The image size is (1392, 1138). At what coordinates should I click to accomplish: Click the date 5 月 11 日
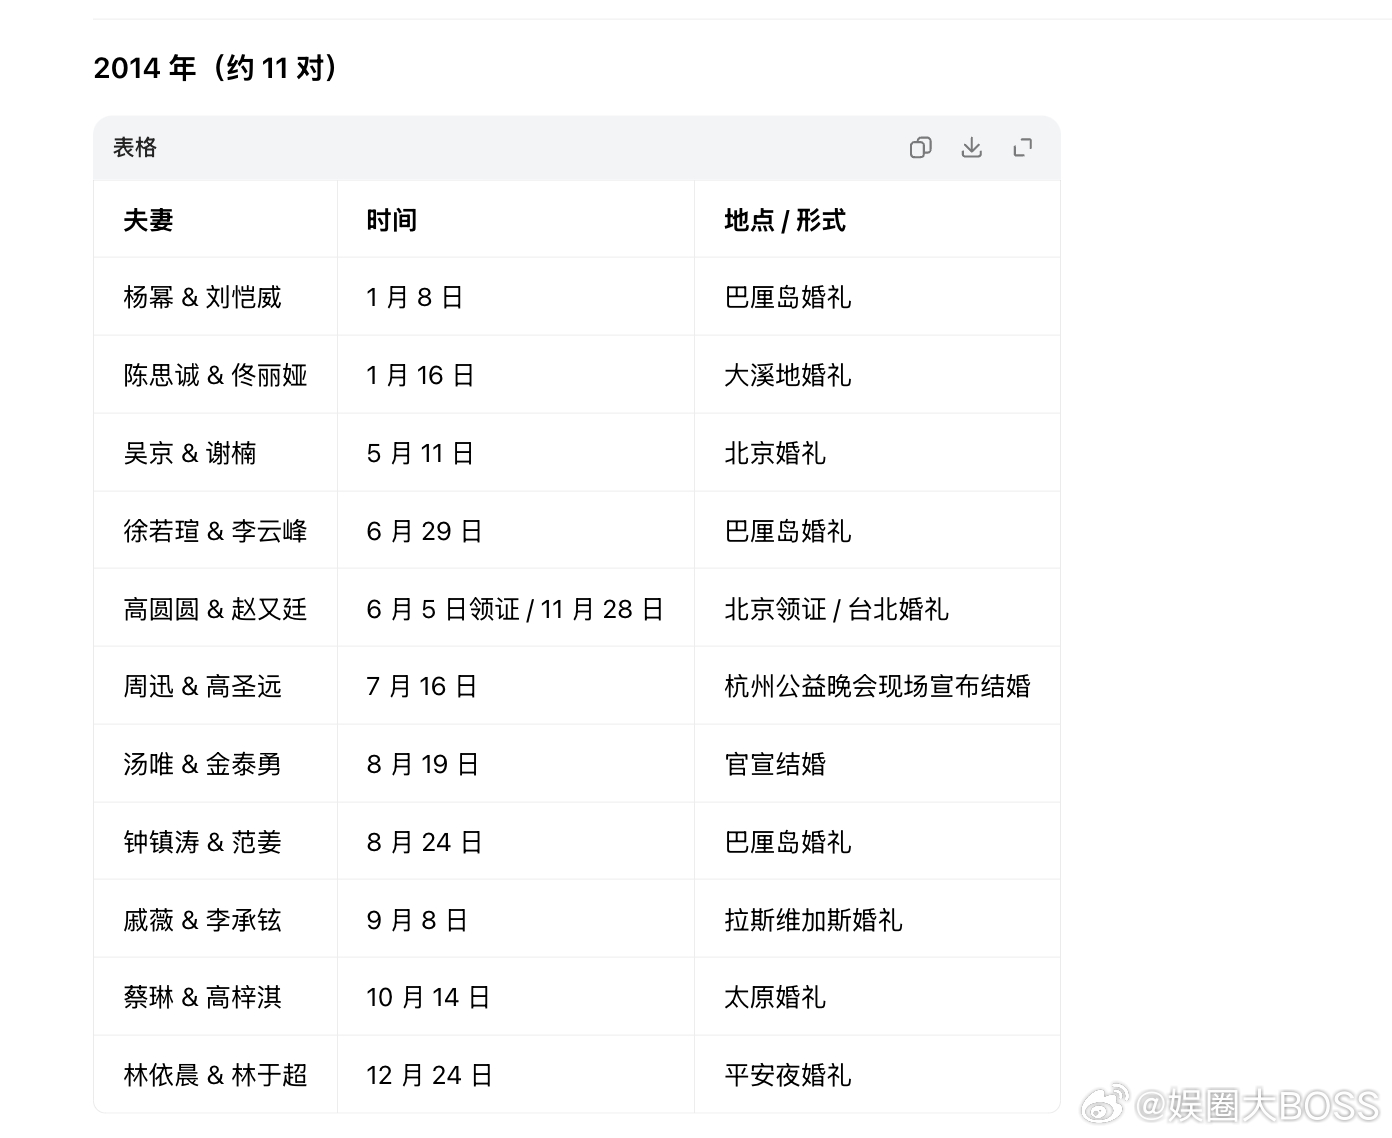click(420, 453)
